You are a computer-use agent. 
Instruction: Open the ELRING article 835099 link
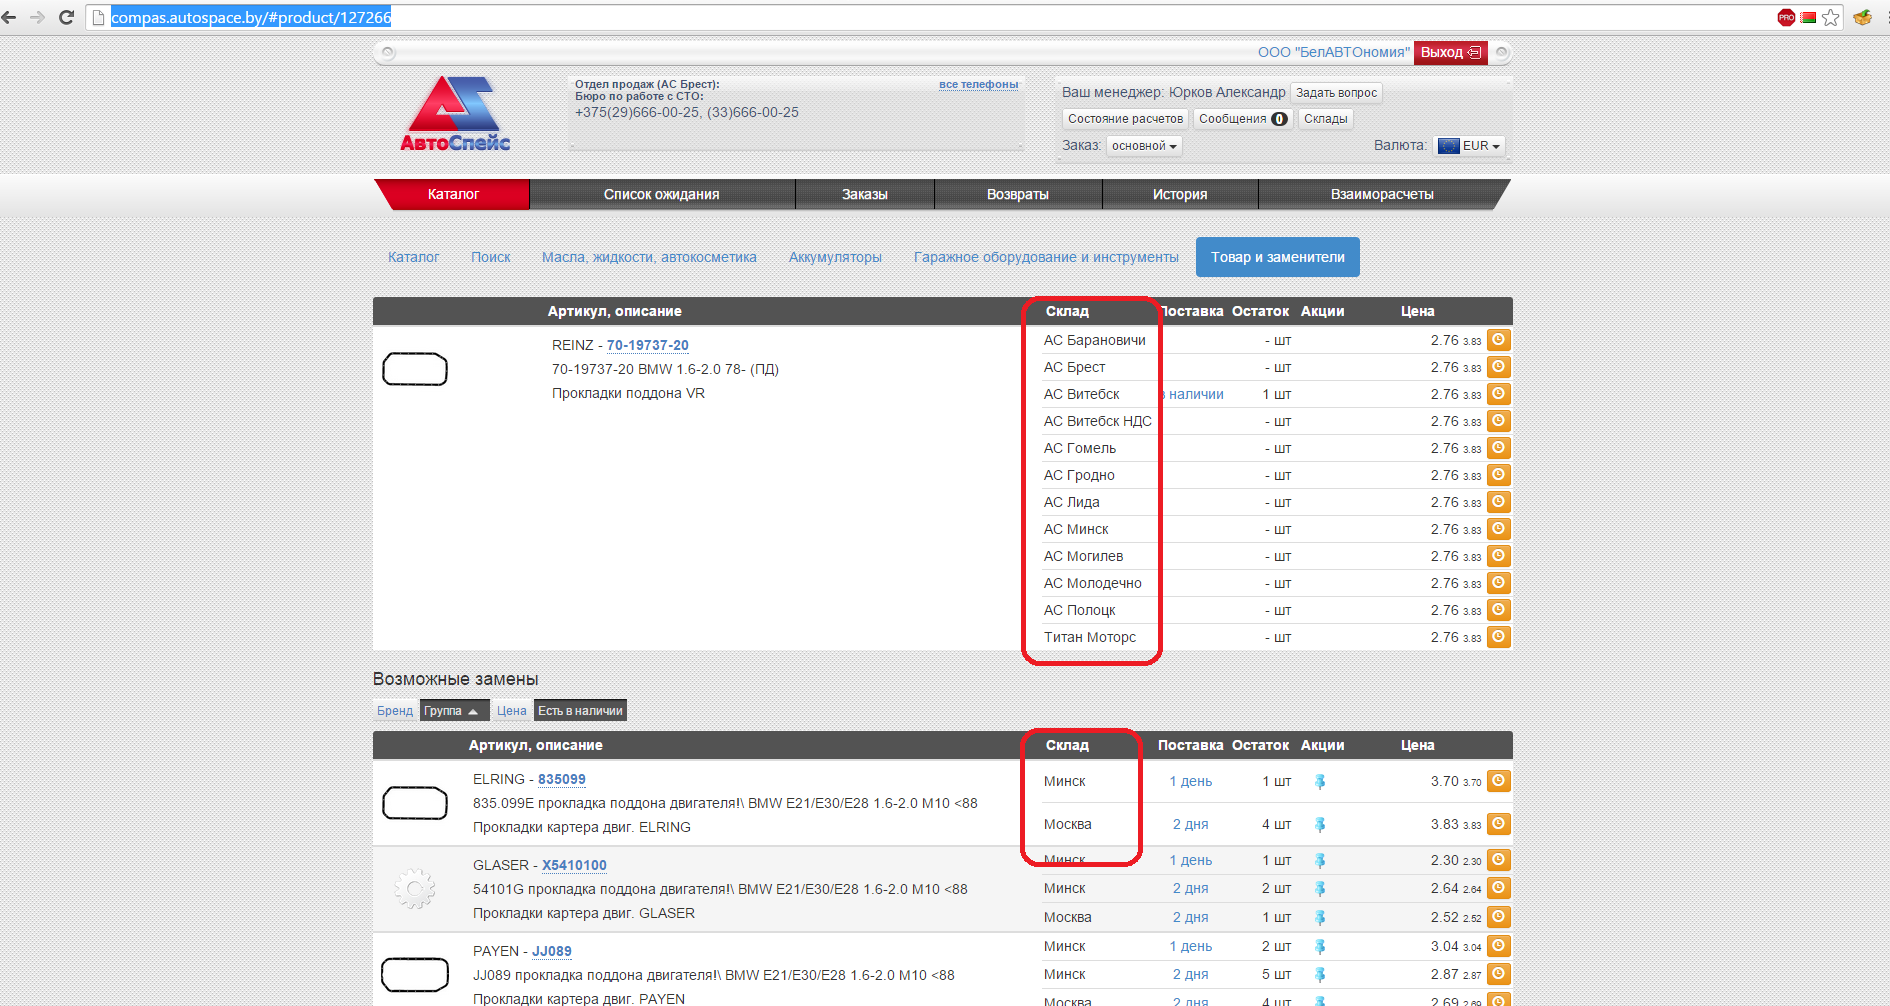[x=561, y=779]
